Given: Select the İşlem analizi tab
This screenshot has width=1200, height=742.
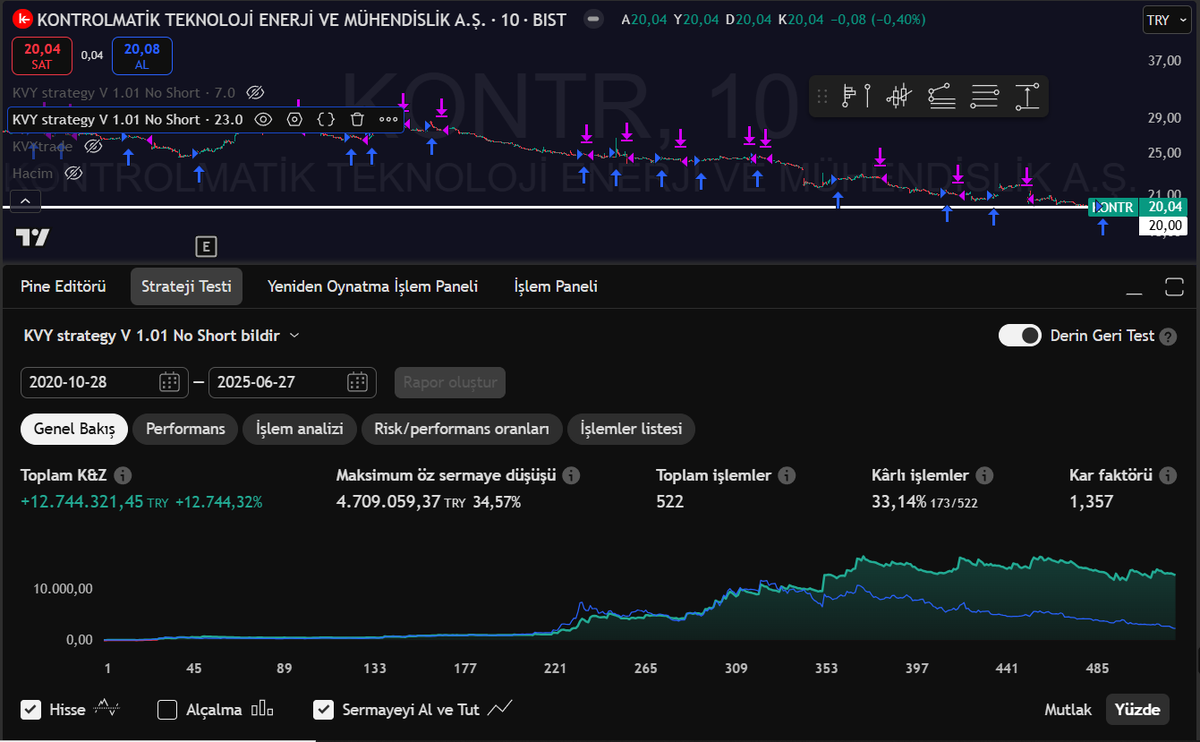Looking at the screenshot, I should click(299, 429).
